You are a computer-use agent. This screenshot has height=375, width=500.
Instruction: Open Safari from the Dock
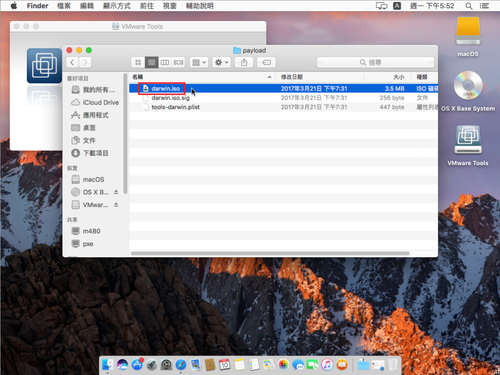click(x=181, y=365)
